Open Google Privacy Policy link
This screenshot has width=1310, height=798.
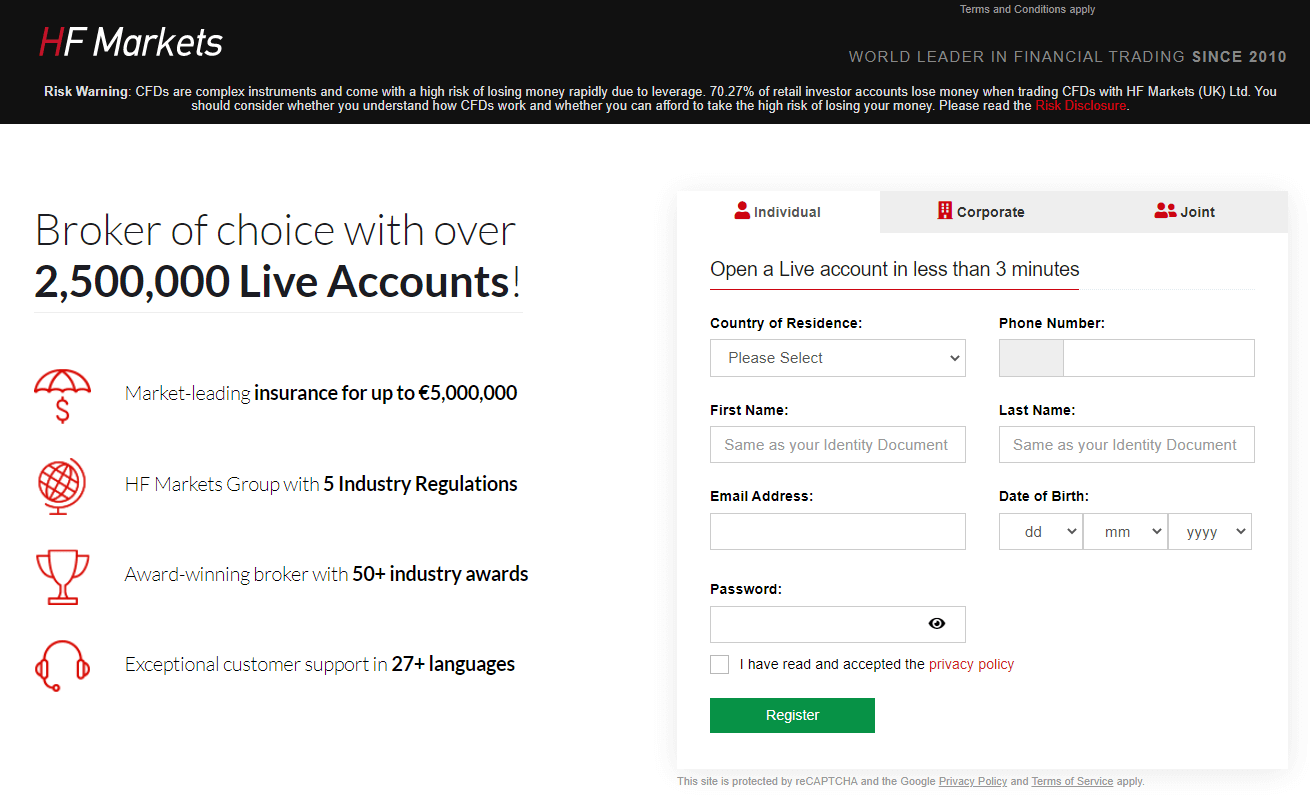click(x=973, y=781)
